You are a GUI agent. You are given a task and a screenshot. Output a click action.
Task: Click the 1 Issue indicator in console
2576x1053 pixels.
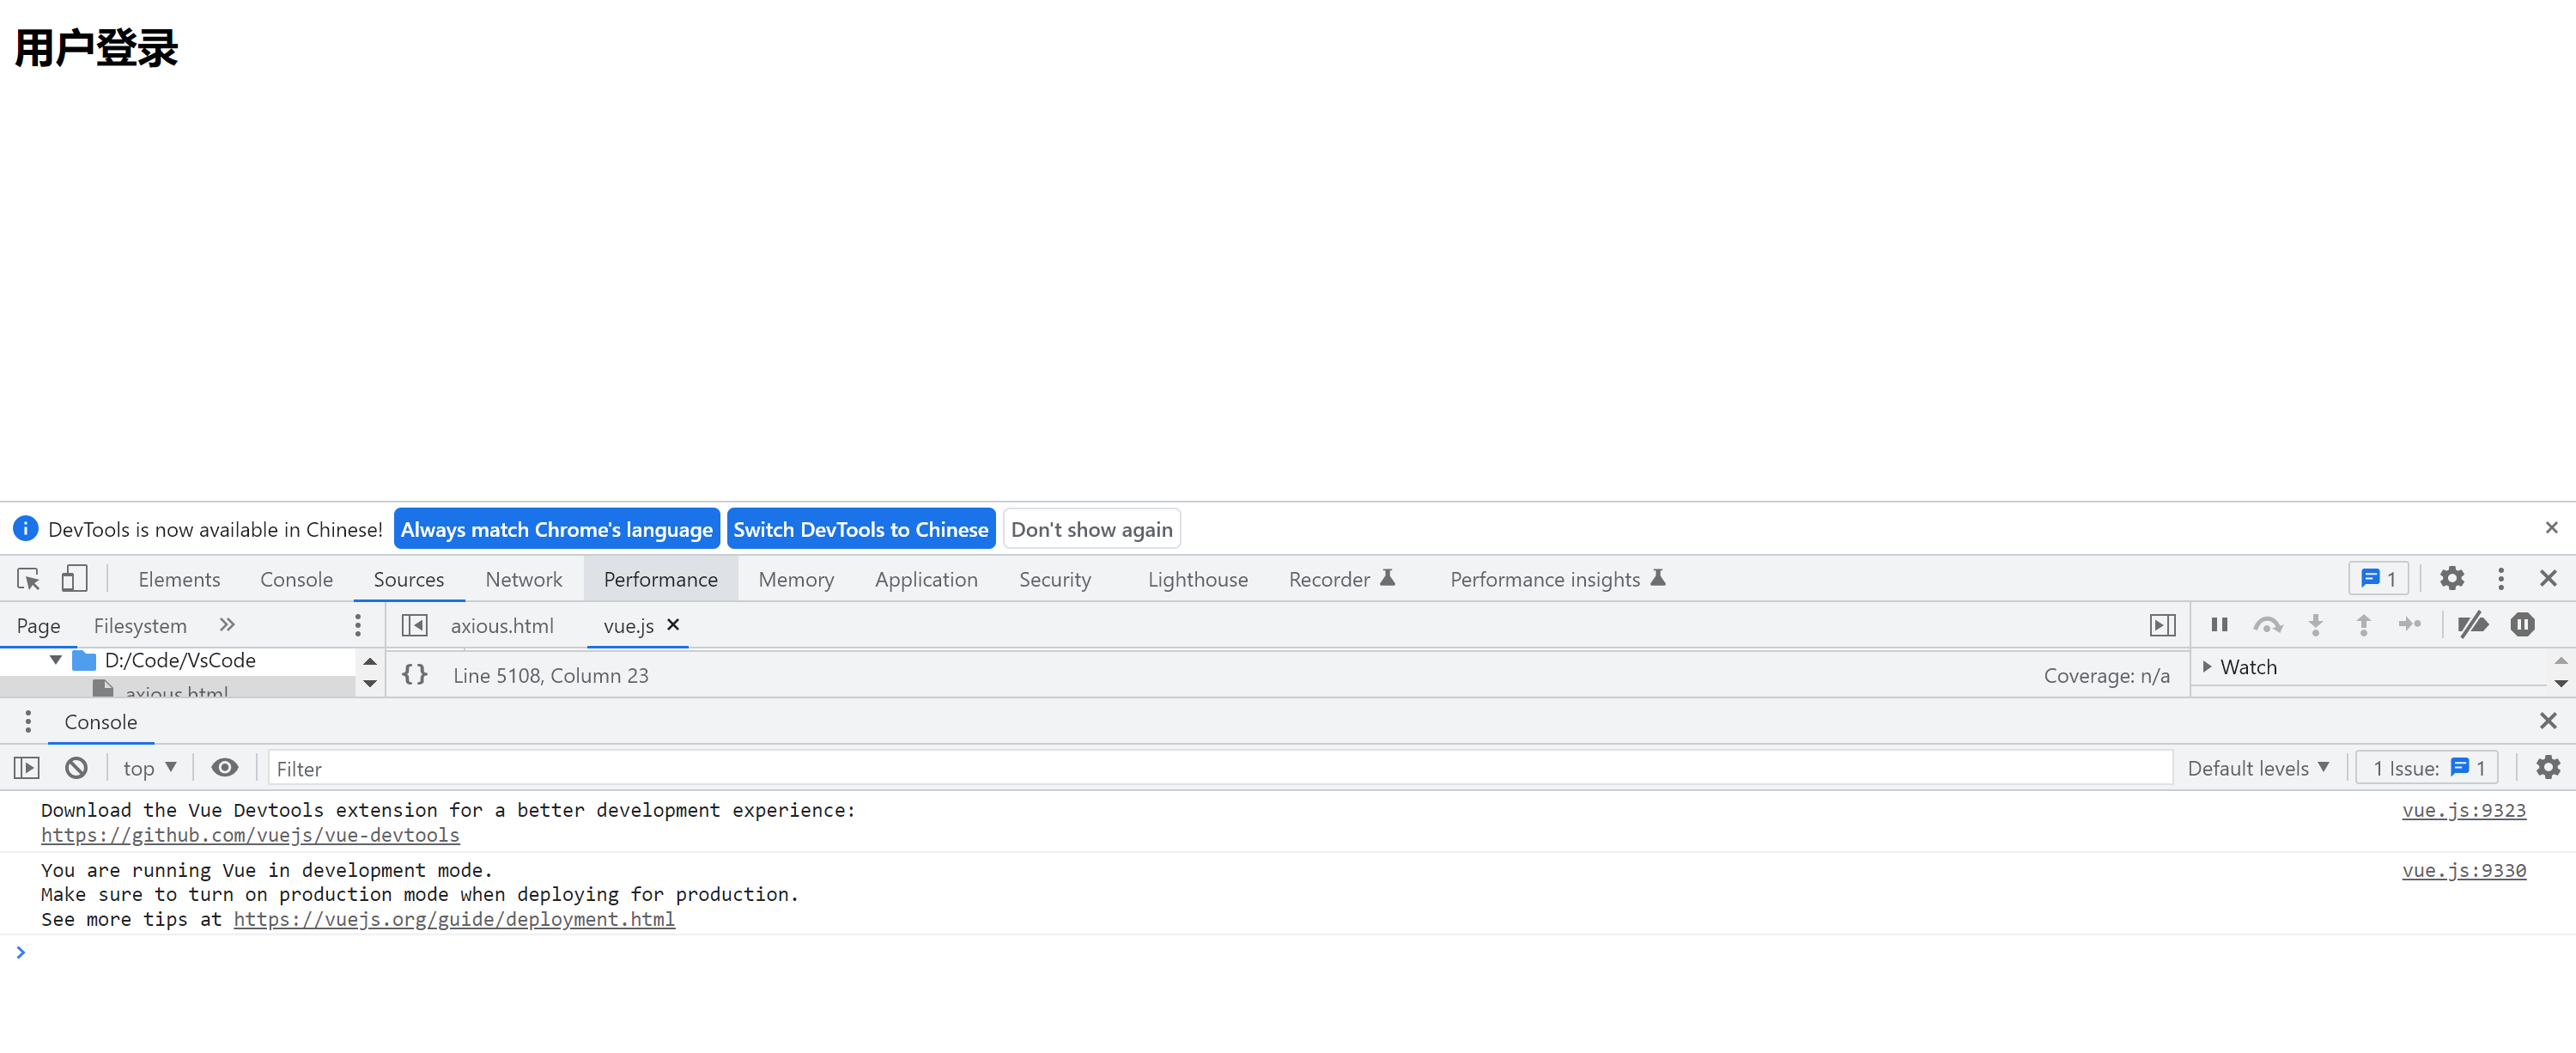(2428, 768)
